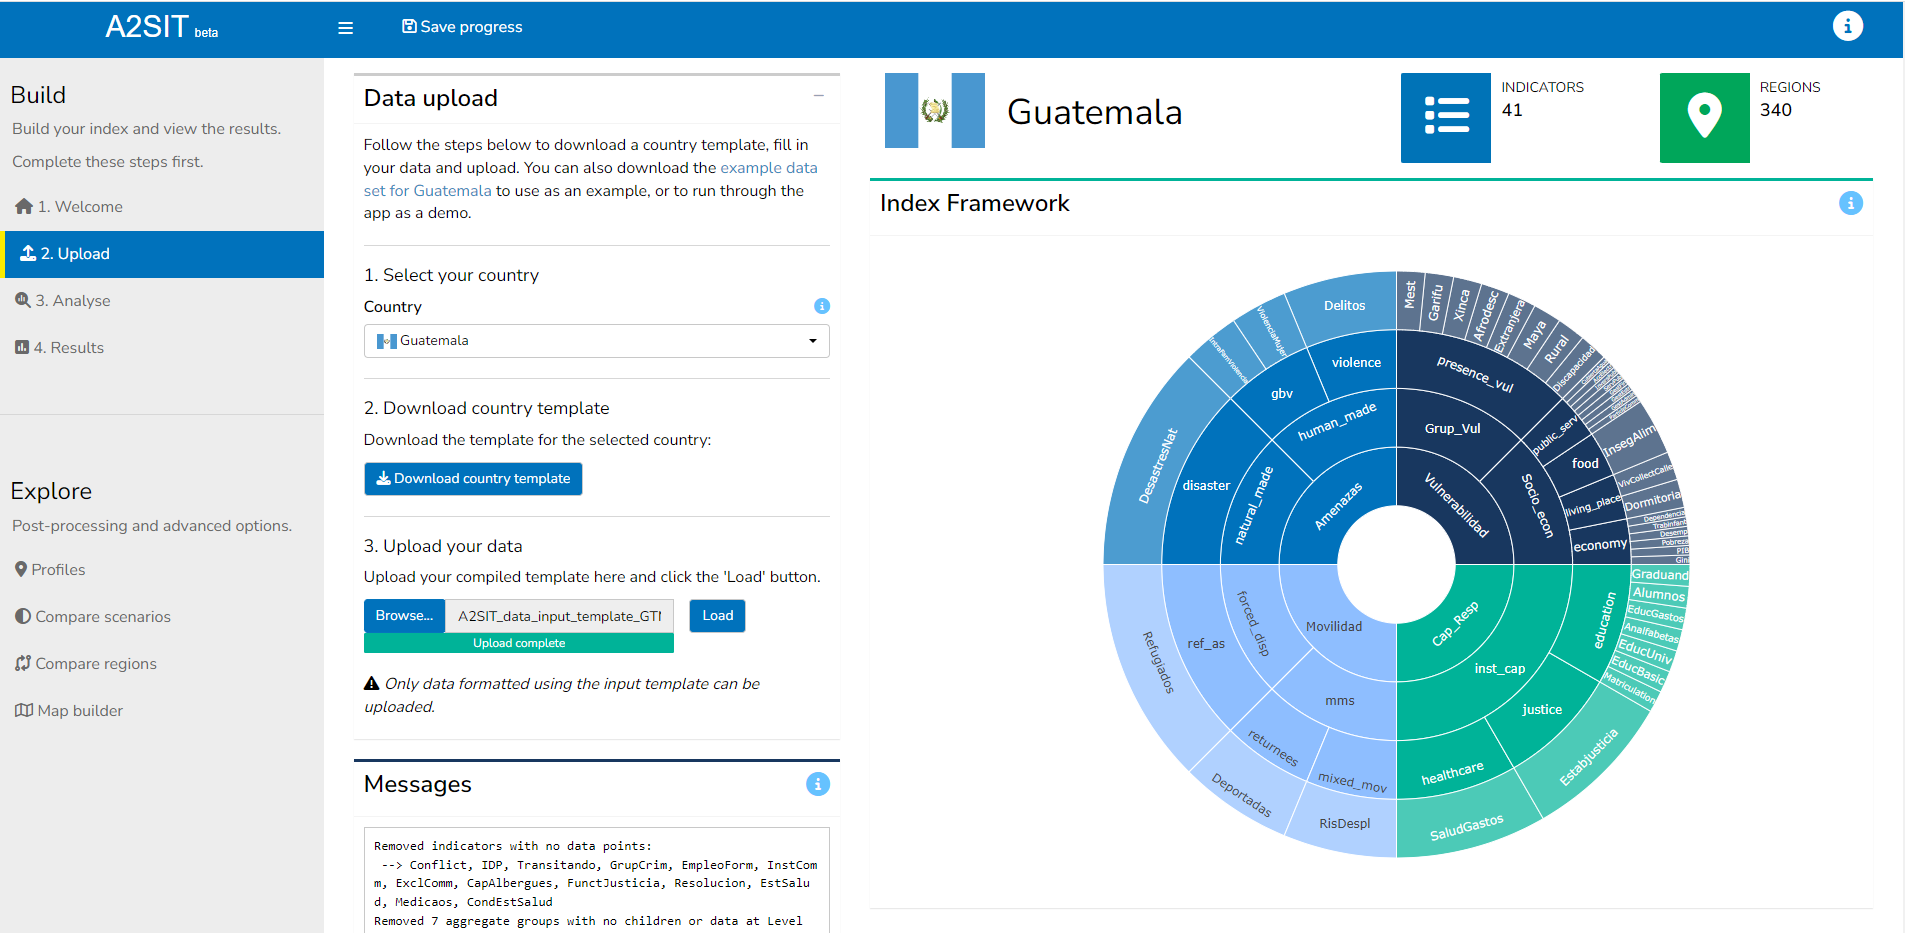The image size is (1905, 933).
Task: Open the Country dropdown showing Guatemala
Action: click(x=596, y=341)
